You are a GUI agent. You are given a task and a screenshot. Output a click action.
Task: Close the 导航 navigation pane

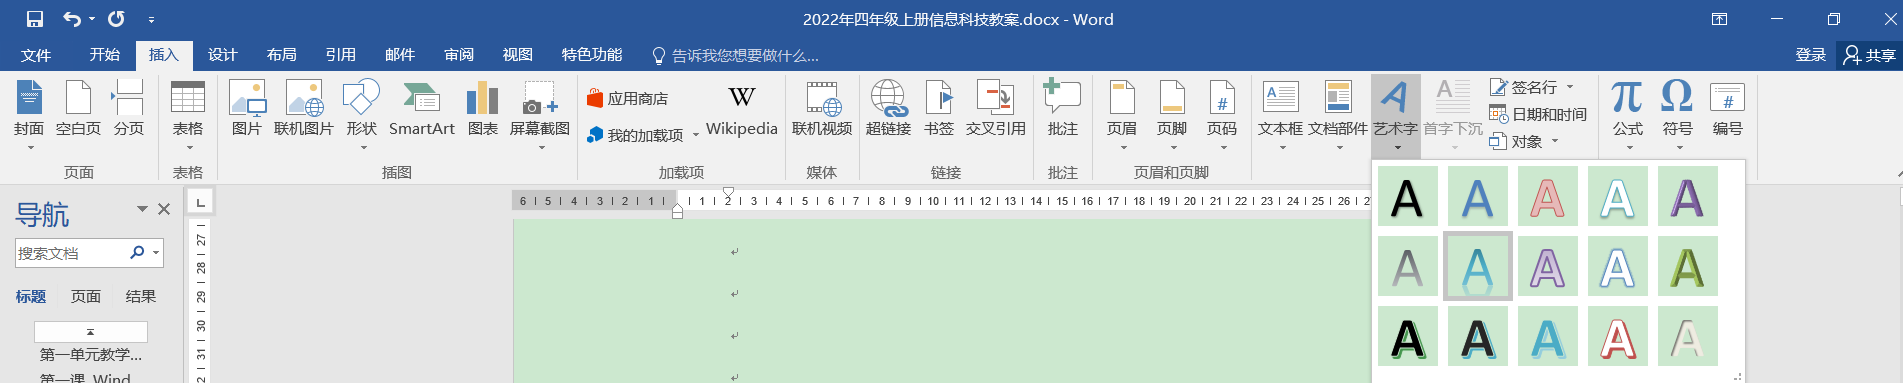point(164,209)
